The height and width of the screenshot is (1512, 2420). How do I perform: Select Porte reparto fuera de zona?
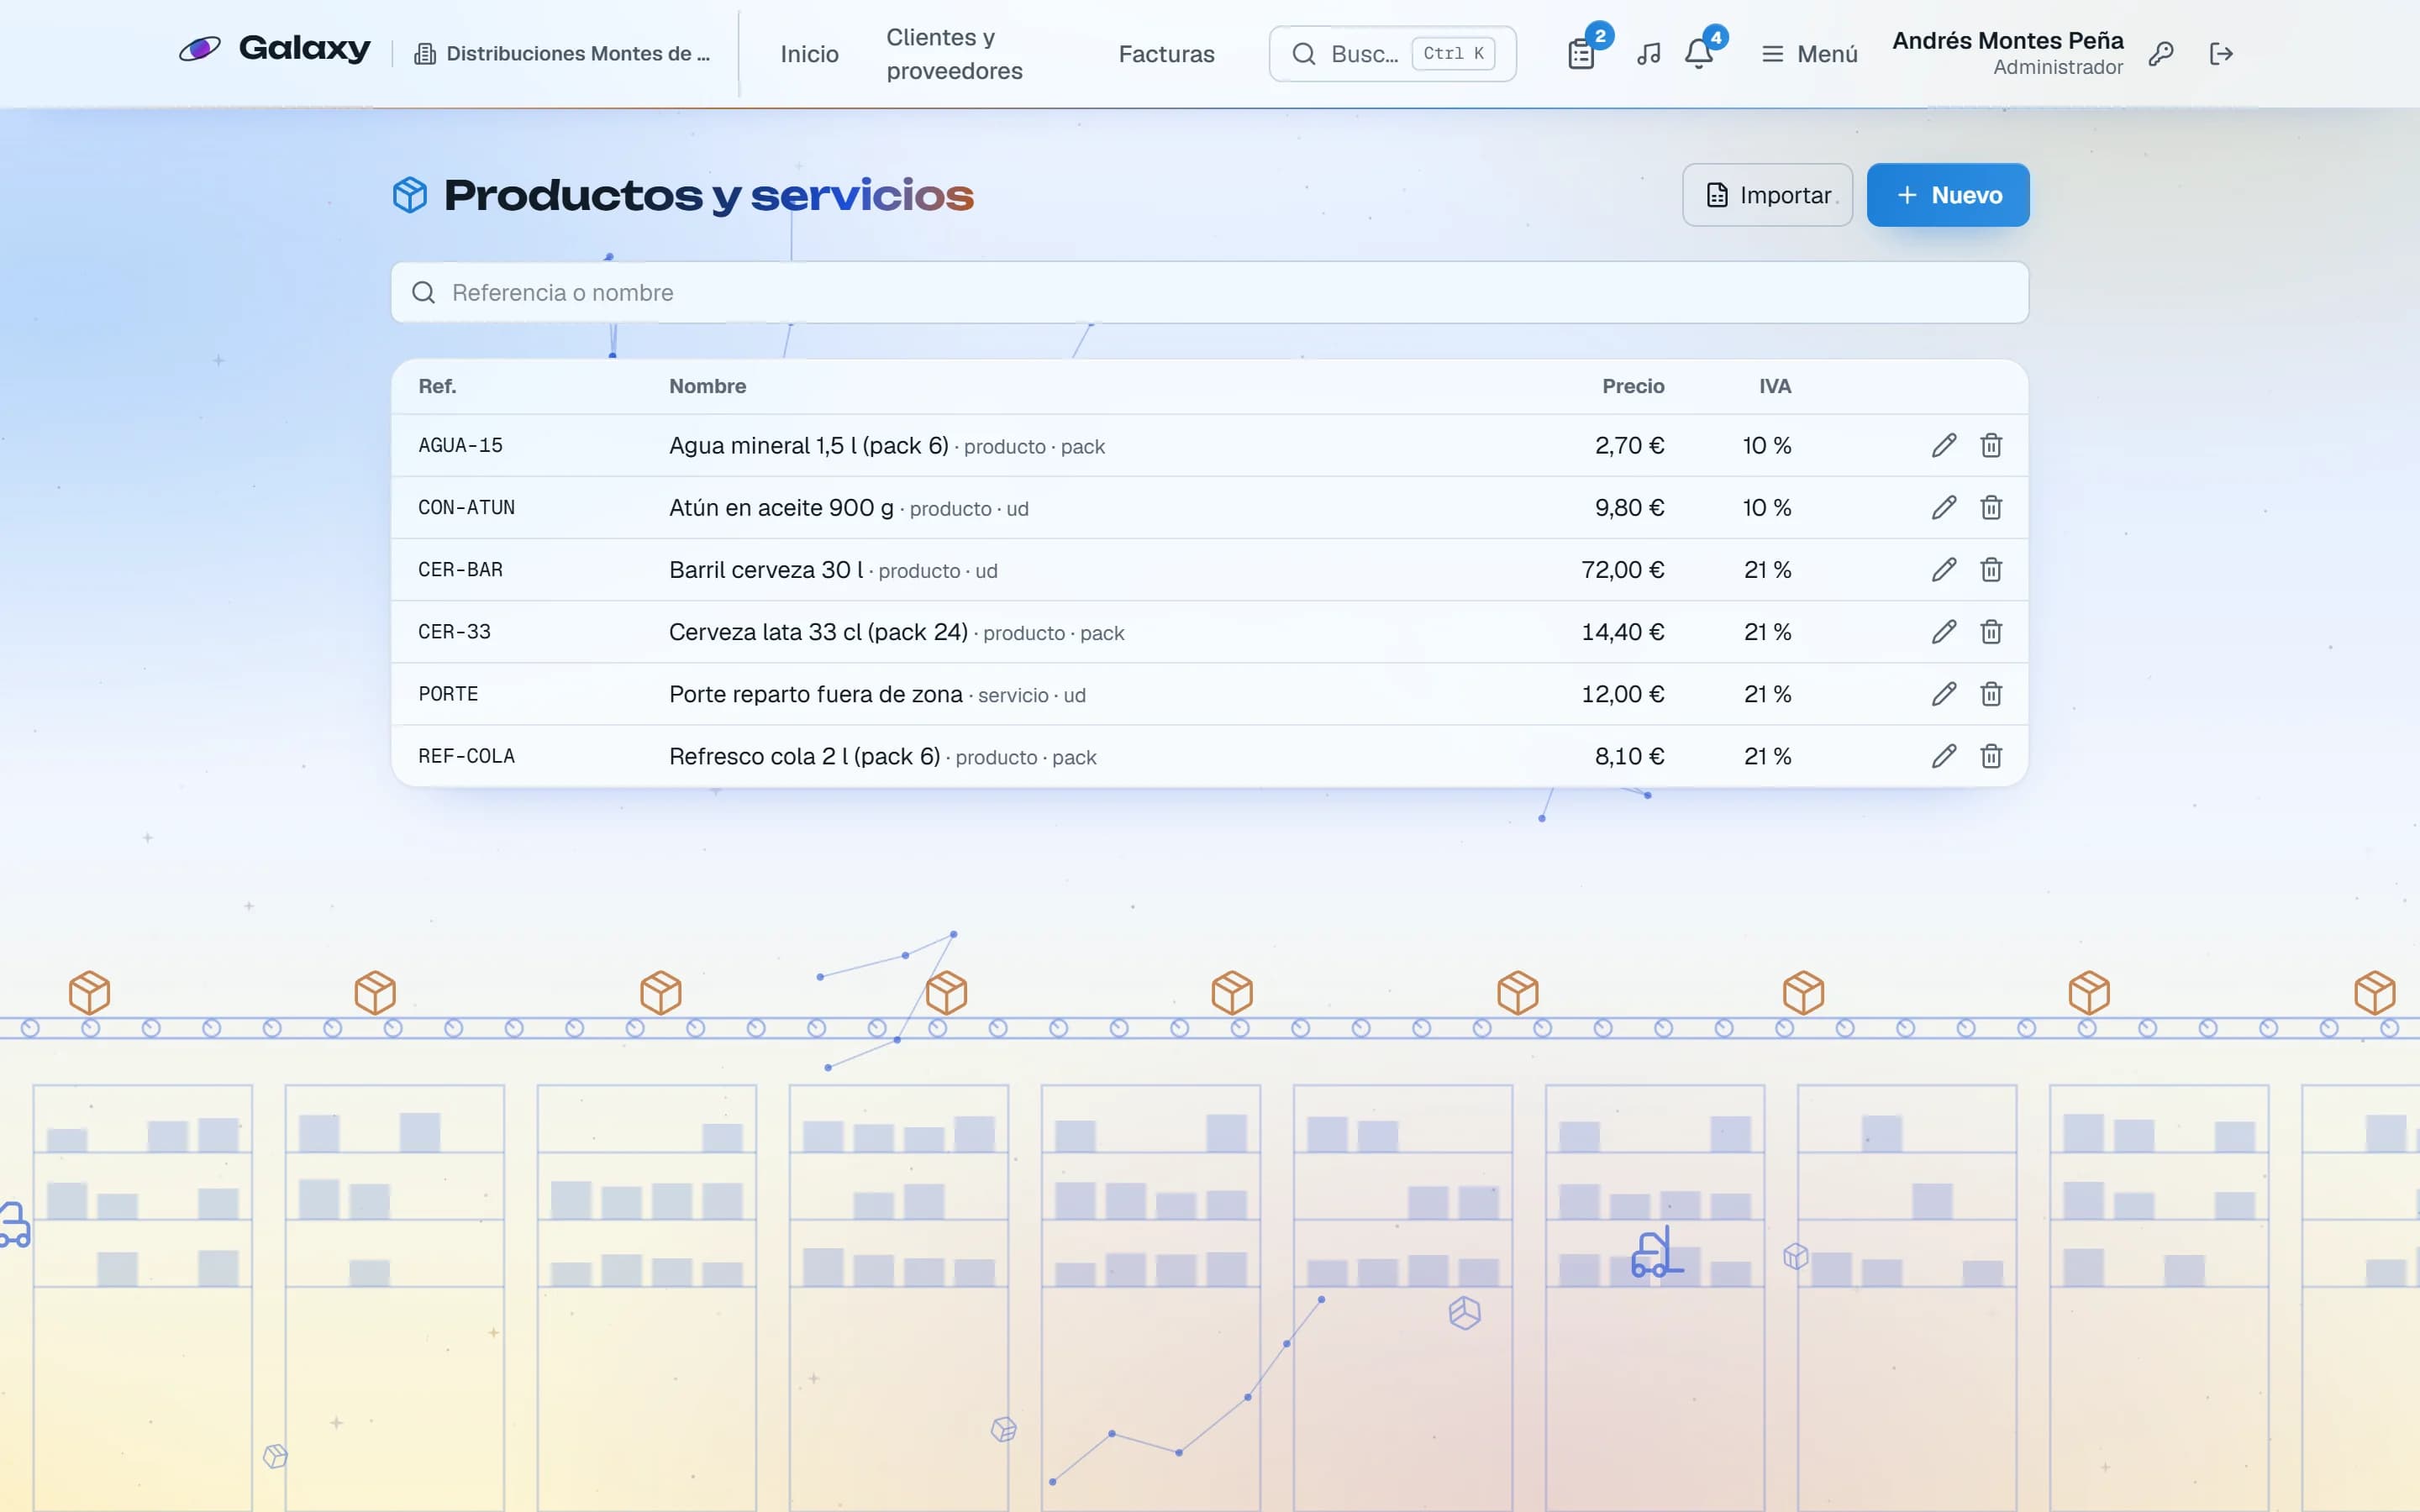coord(815,693)
